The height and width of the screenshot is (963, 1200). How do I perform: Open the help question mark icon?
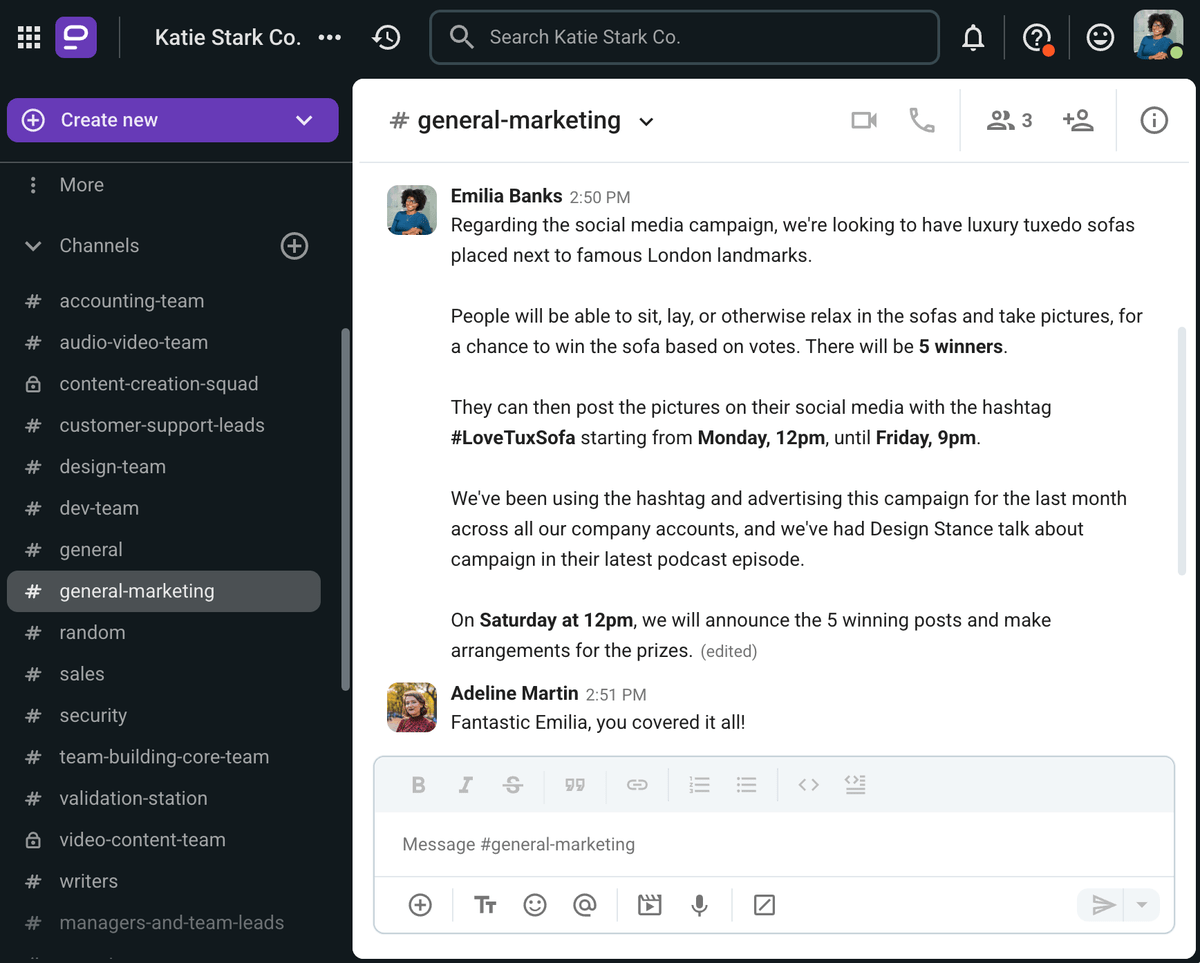1037,38
